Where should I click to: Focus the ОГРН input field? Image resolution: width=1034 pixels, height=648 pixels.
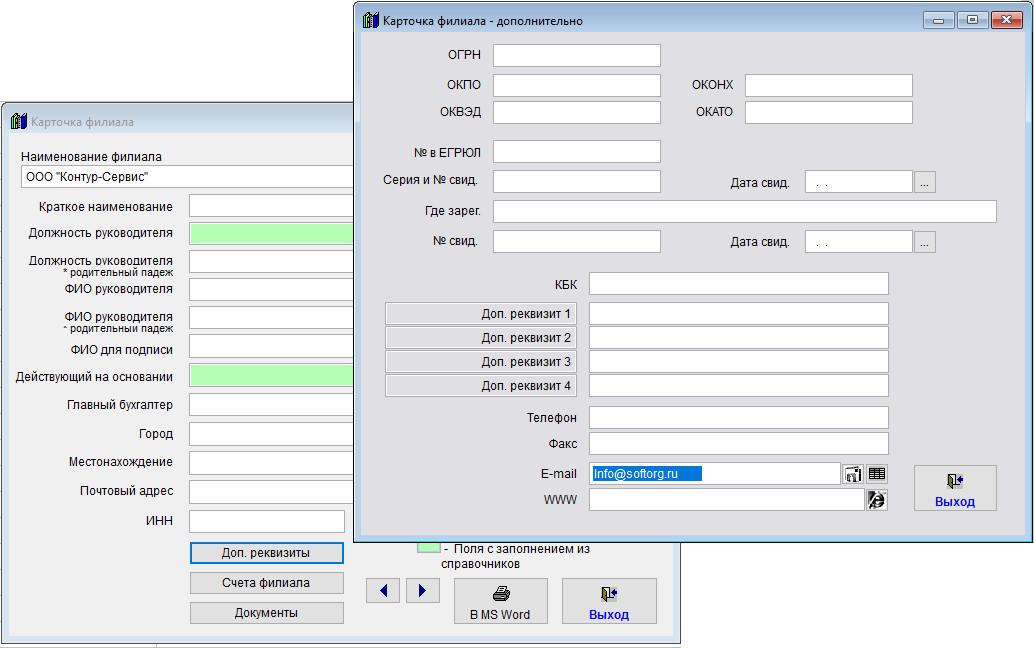[x=577, y=55]
